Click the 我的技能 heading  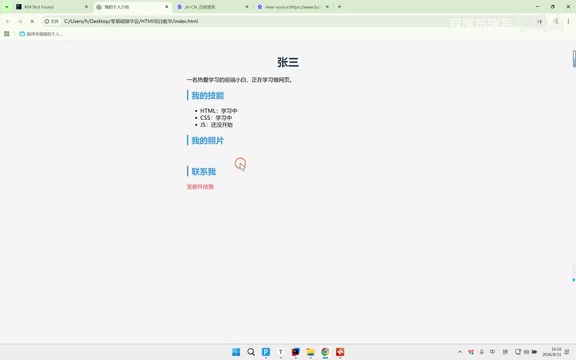coord(208,96)
